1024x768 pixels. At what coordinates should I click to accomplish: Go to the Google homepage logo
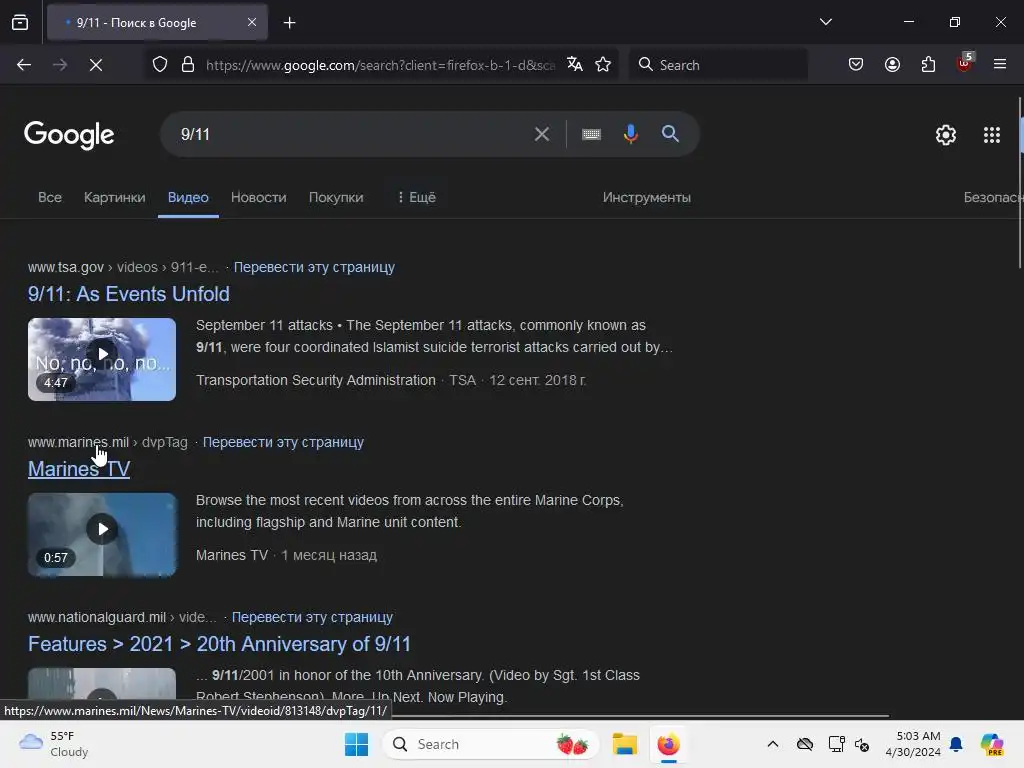[x=69, y=135]
